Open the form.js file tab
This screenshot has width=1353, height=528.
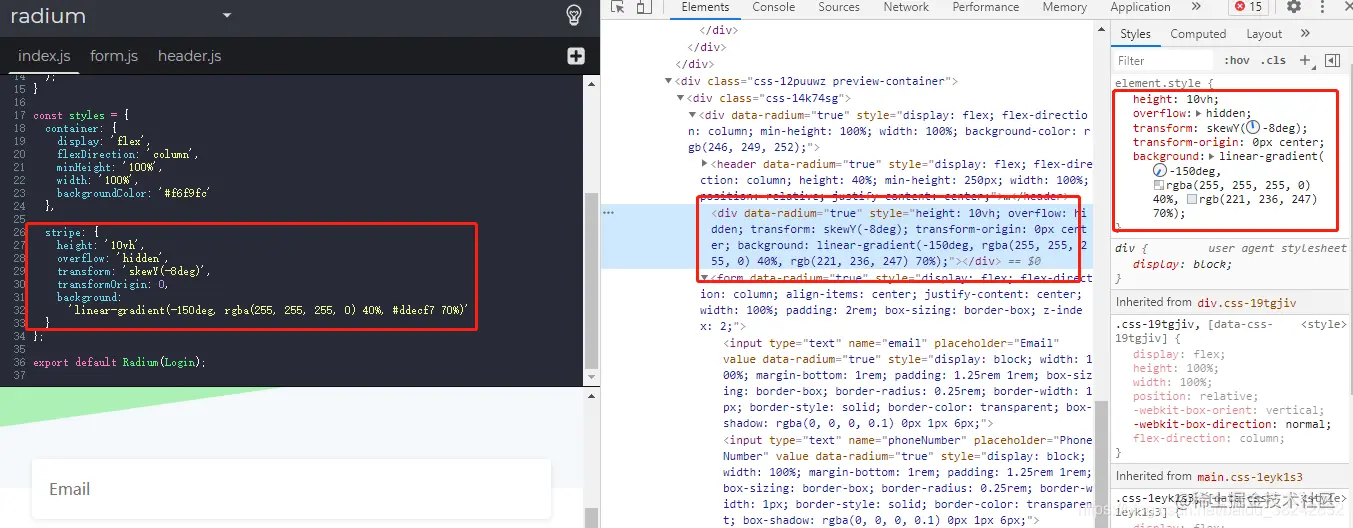pyautogui.click(x=114, y=56)
